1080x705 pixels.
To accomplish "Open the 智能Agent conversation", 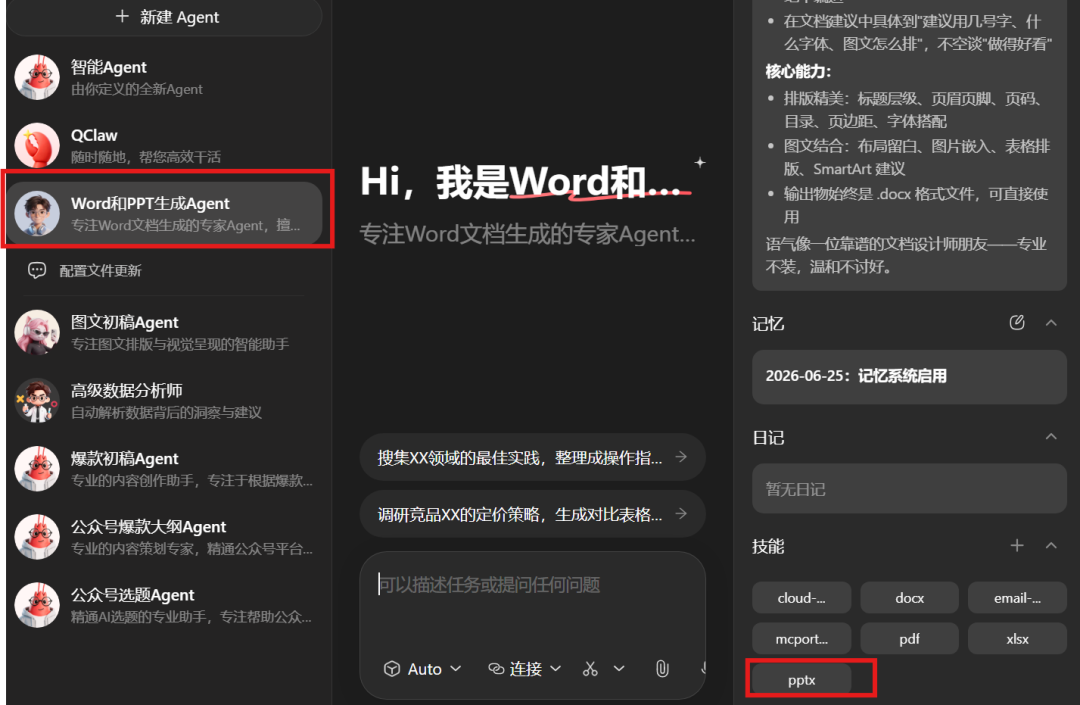I will (165, 77).
